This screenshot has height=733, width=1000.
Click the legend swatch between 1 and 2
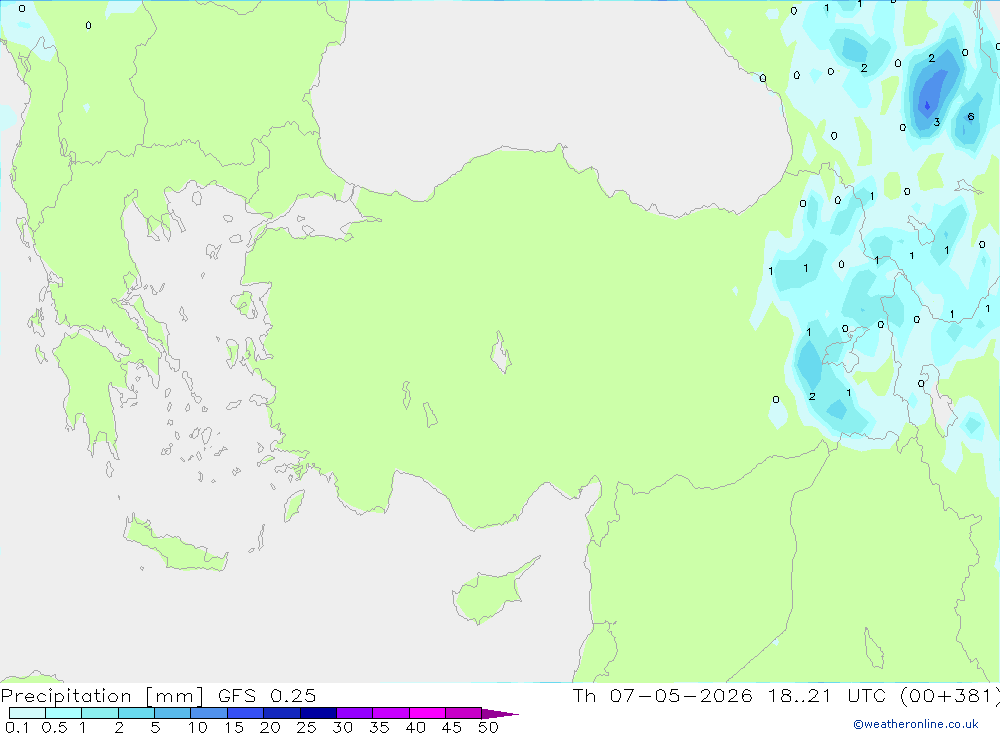100,713
